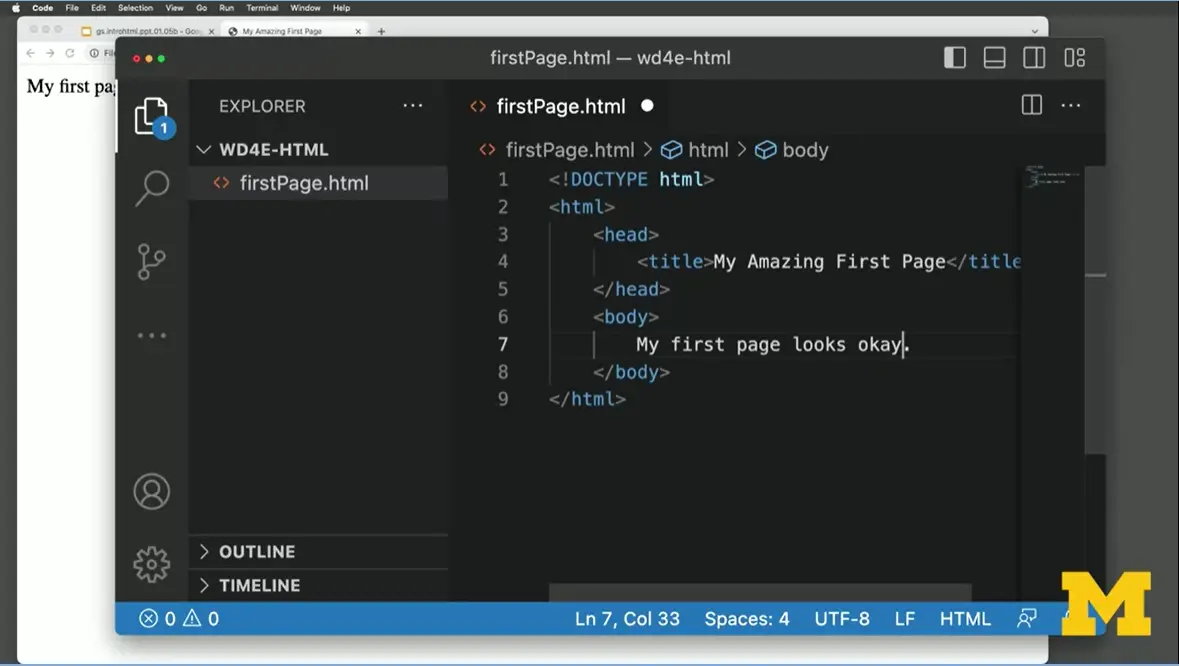Screen dimensions: 1179x666
Task: Click the additional views ellipsis in the Activity Bar
Action: point(152,335)
